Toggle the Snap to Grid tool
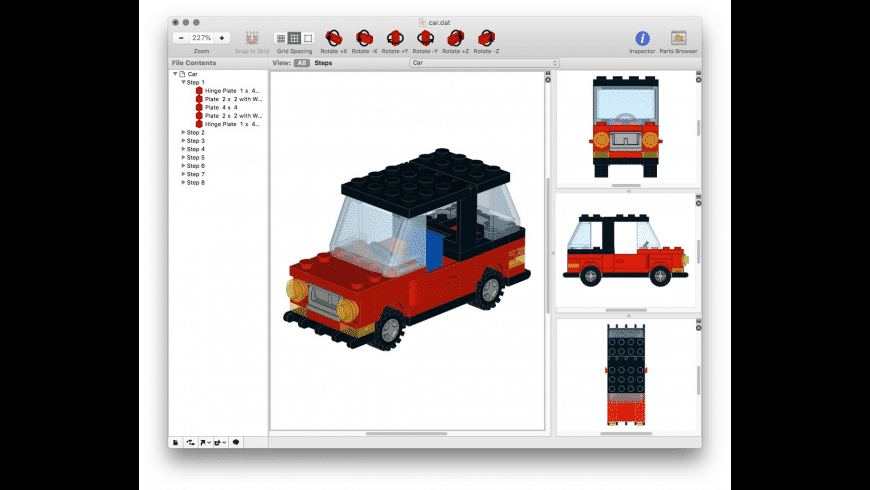Viewport: 870px width, 490px height. coord(252,38)
